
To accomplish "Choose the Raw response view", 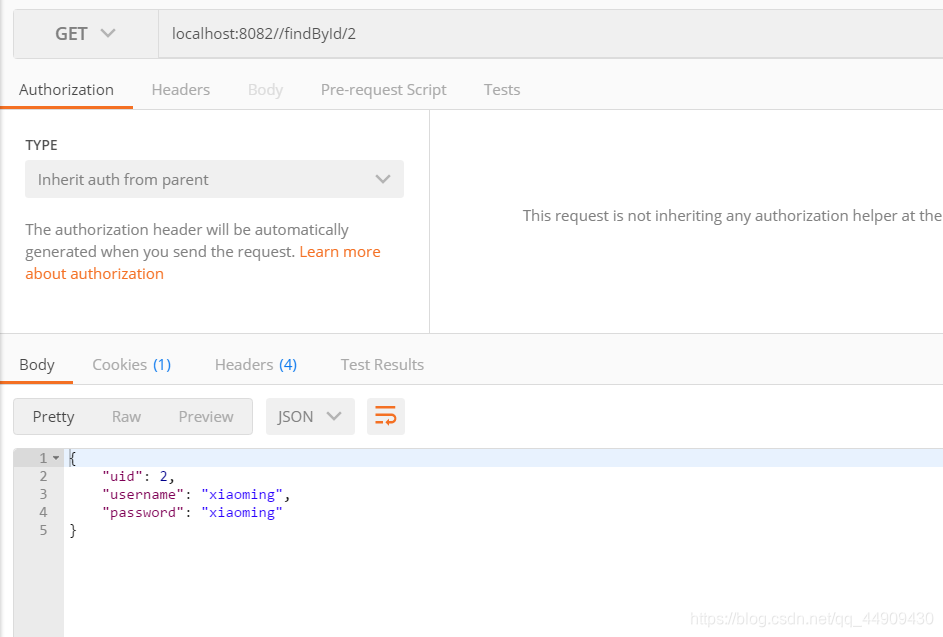I will pos(126,416).
